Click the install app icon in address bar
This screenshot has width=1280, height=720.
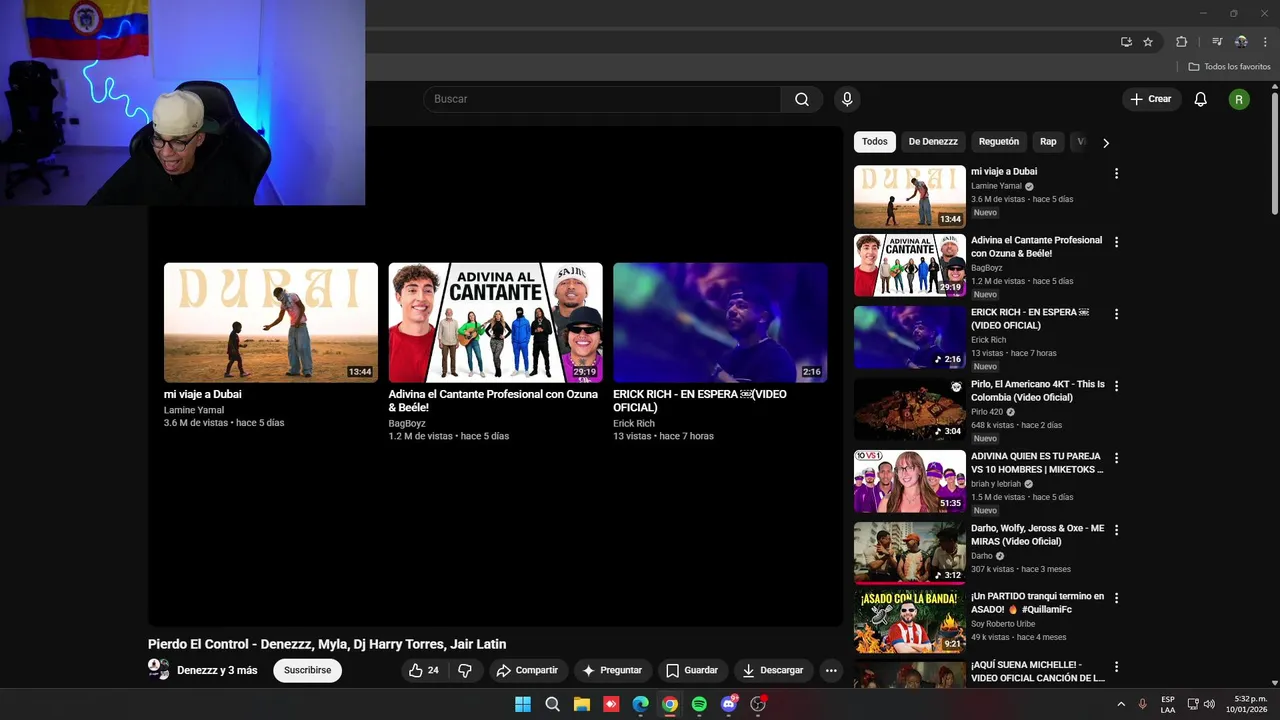[x=1126, y=42]
